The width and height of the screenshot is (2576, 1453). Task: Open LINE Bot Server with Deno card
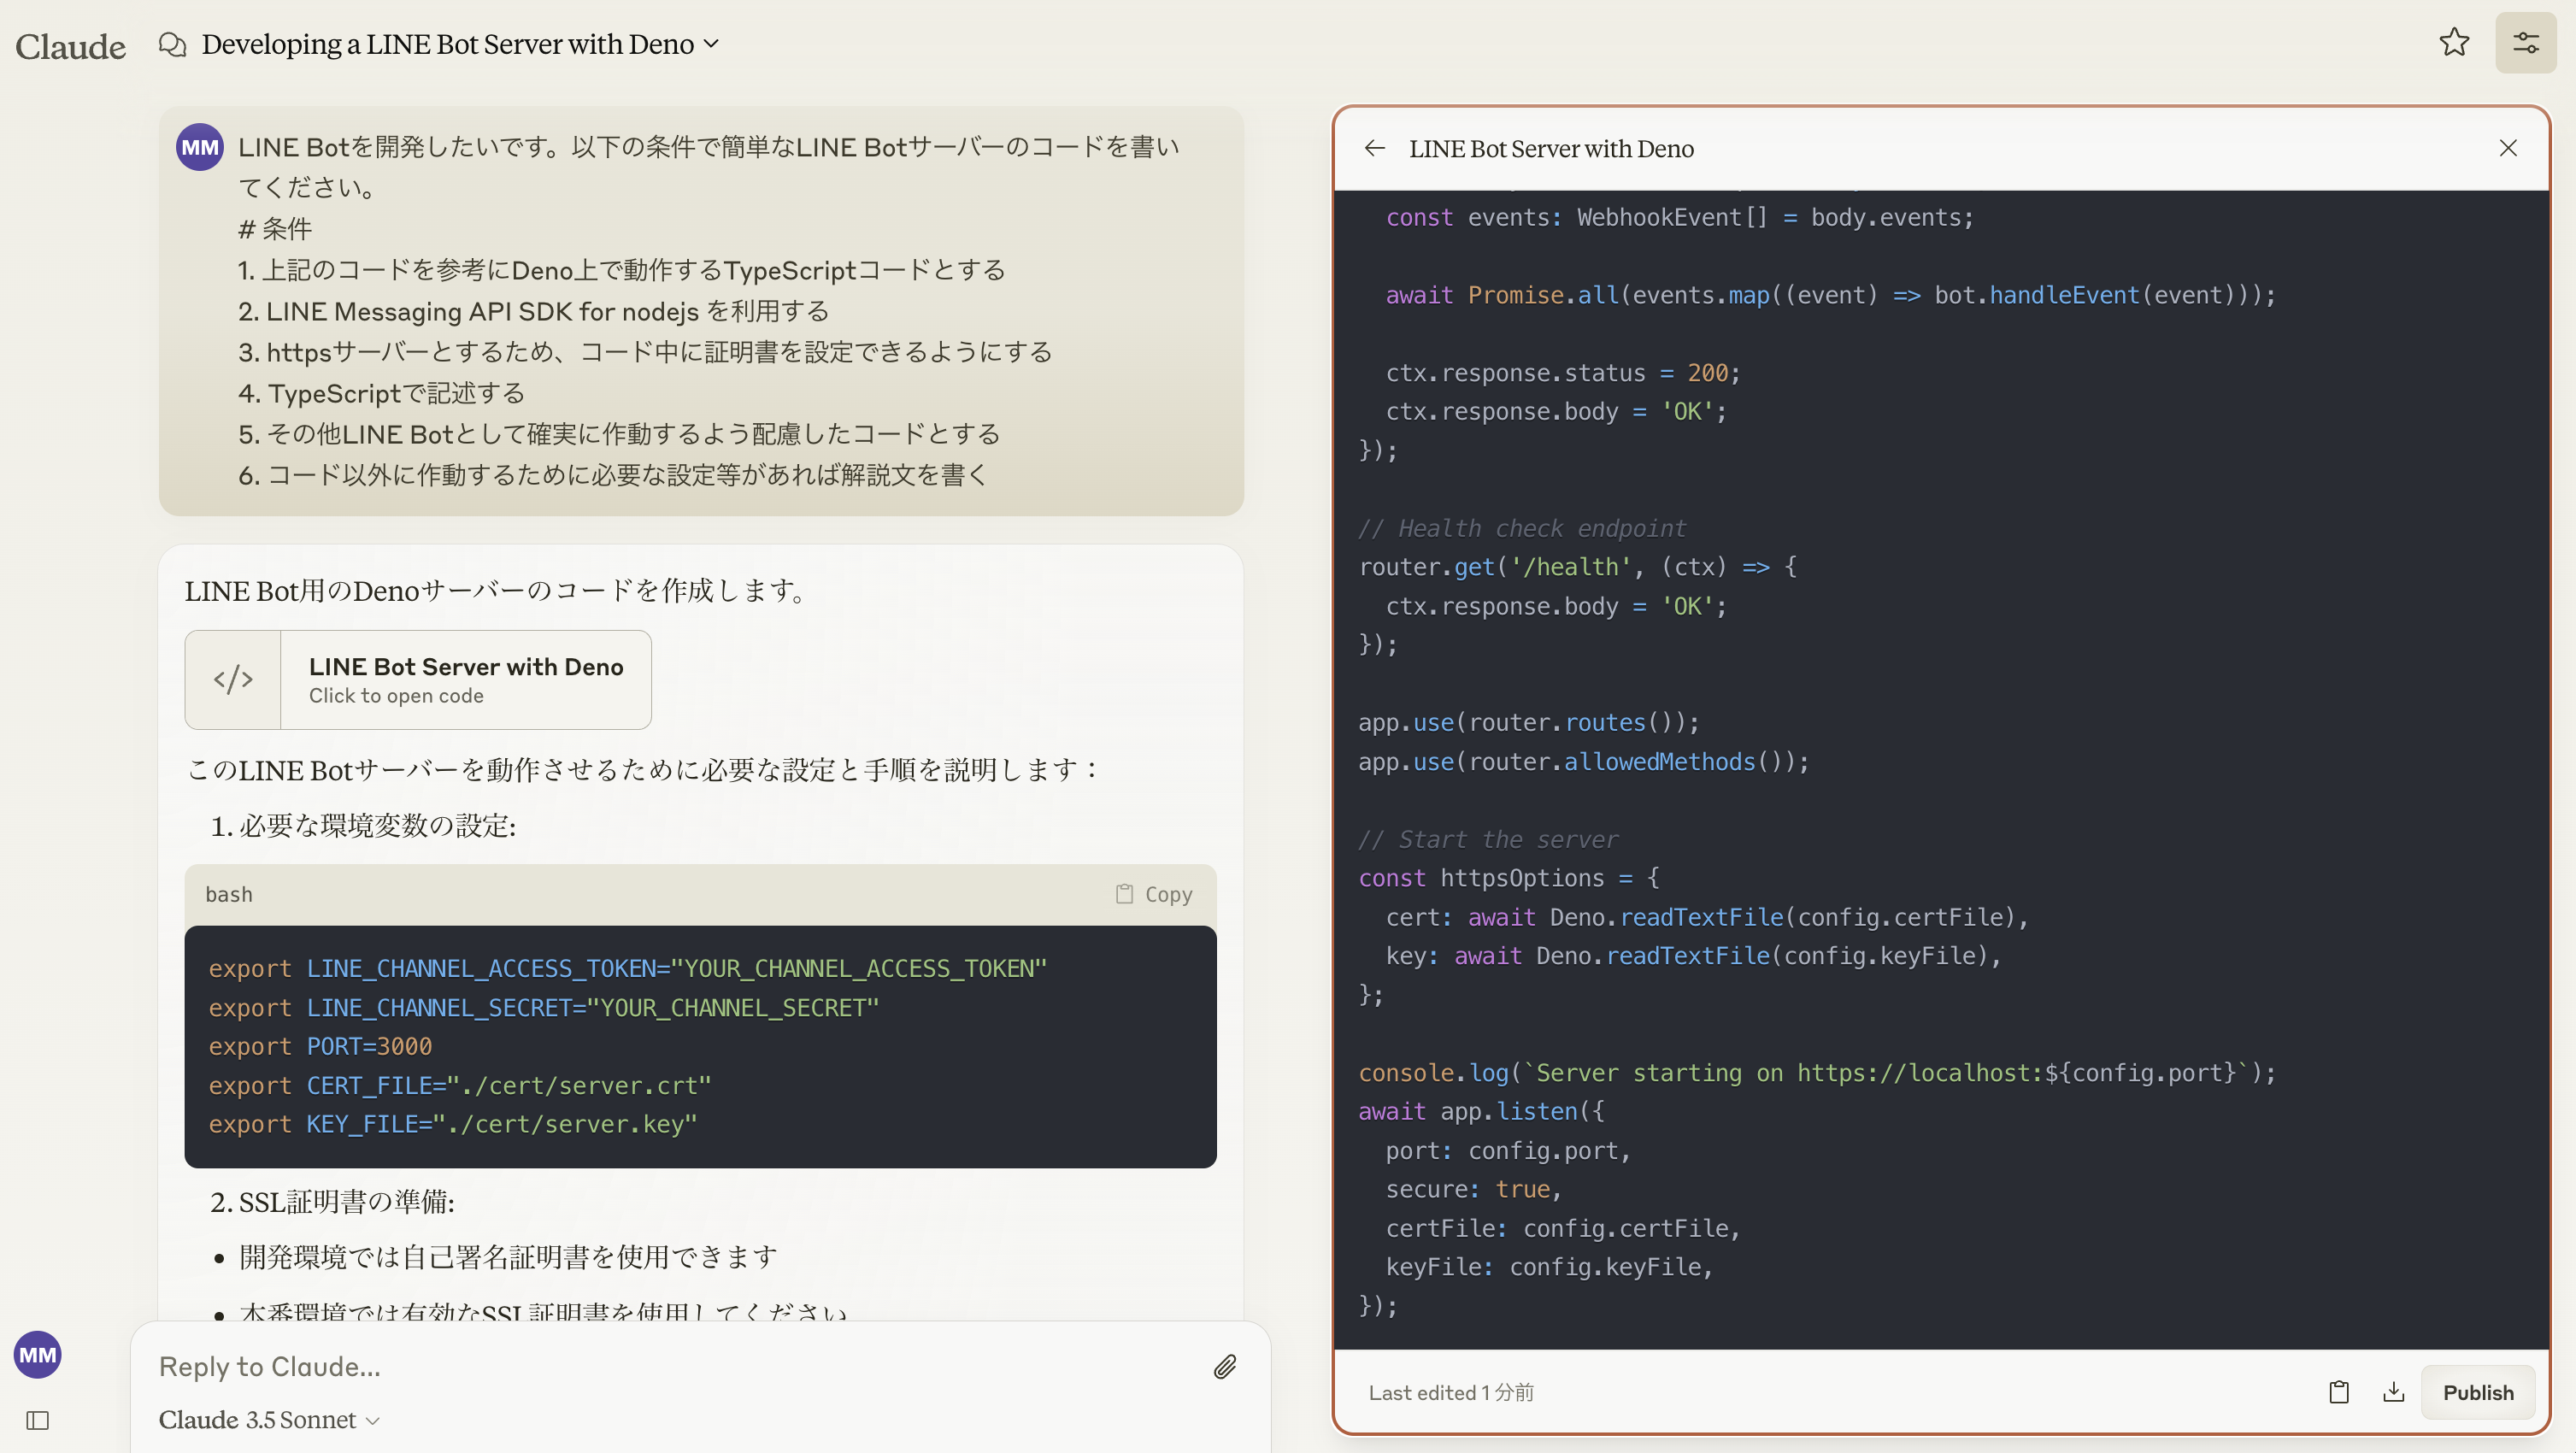(465, 679)
